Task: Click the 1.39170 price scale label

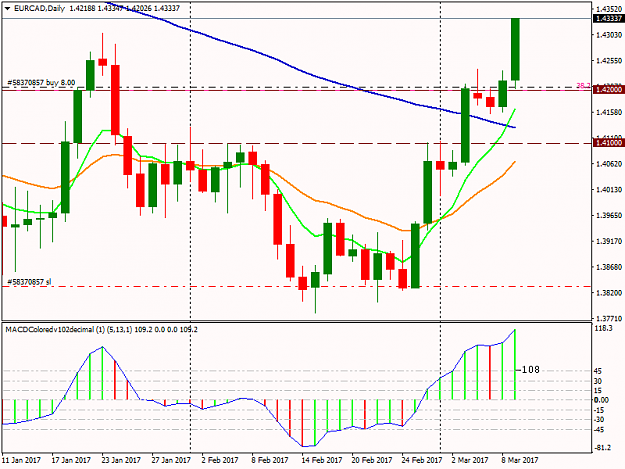Action: click(x=609, y=241)
